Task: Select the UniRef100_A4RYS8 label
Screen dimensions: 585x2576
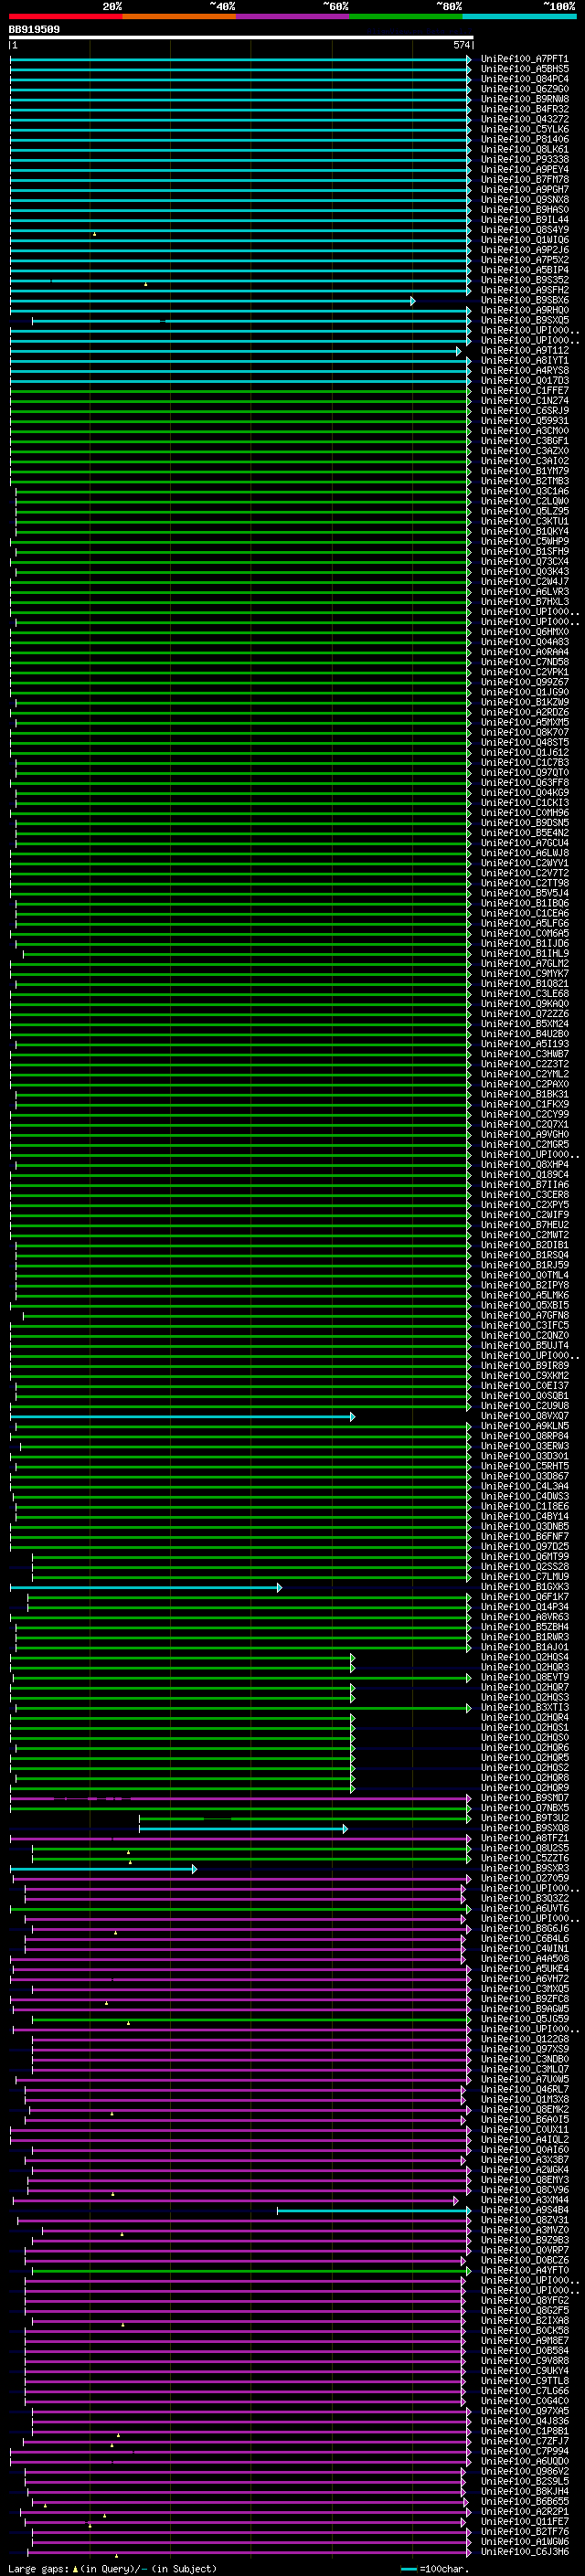Action: (x=525, y=371)
